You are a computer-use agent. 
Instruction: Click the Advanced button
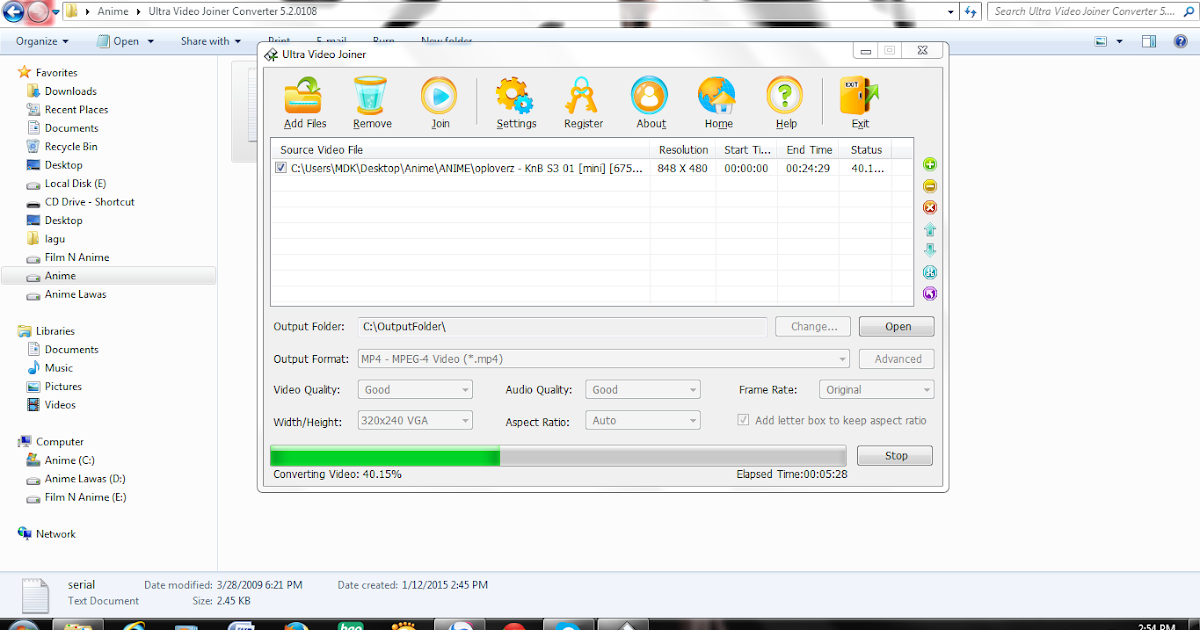[898, 359]
